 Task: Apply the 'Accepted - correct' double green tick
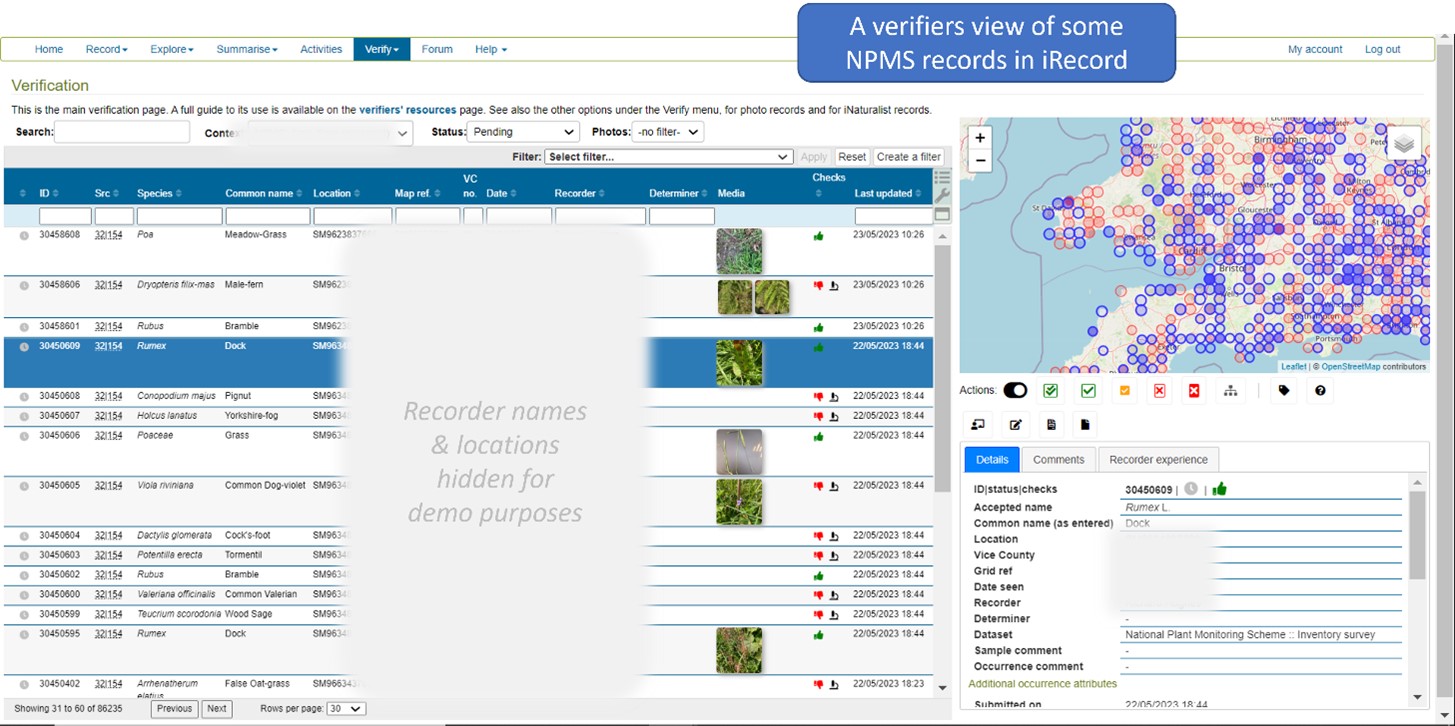pos(1051,390)
